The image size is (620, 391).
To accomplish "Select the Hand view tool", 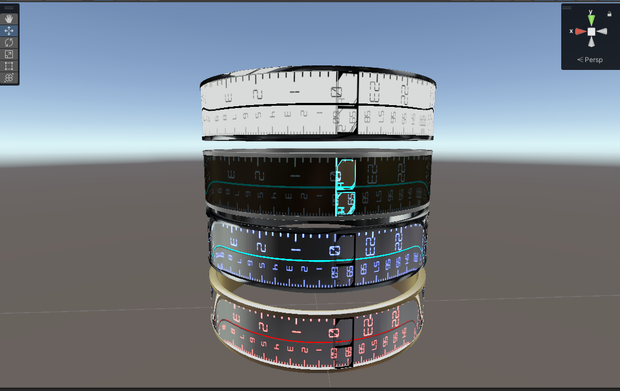I will 9,19.
